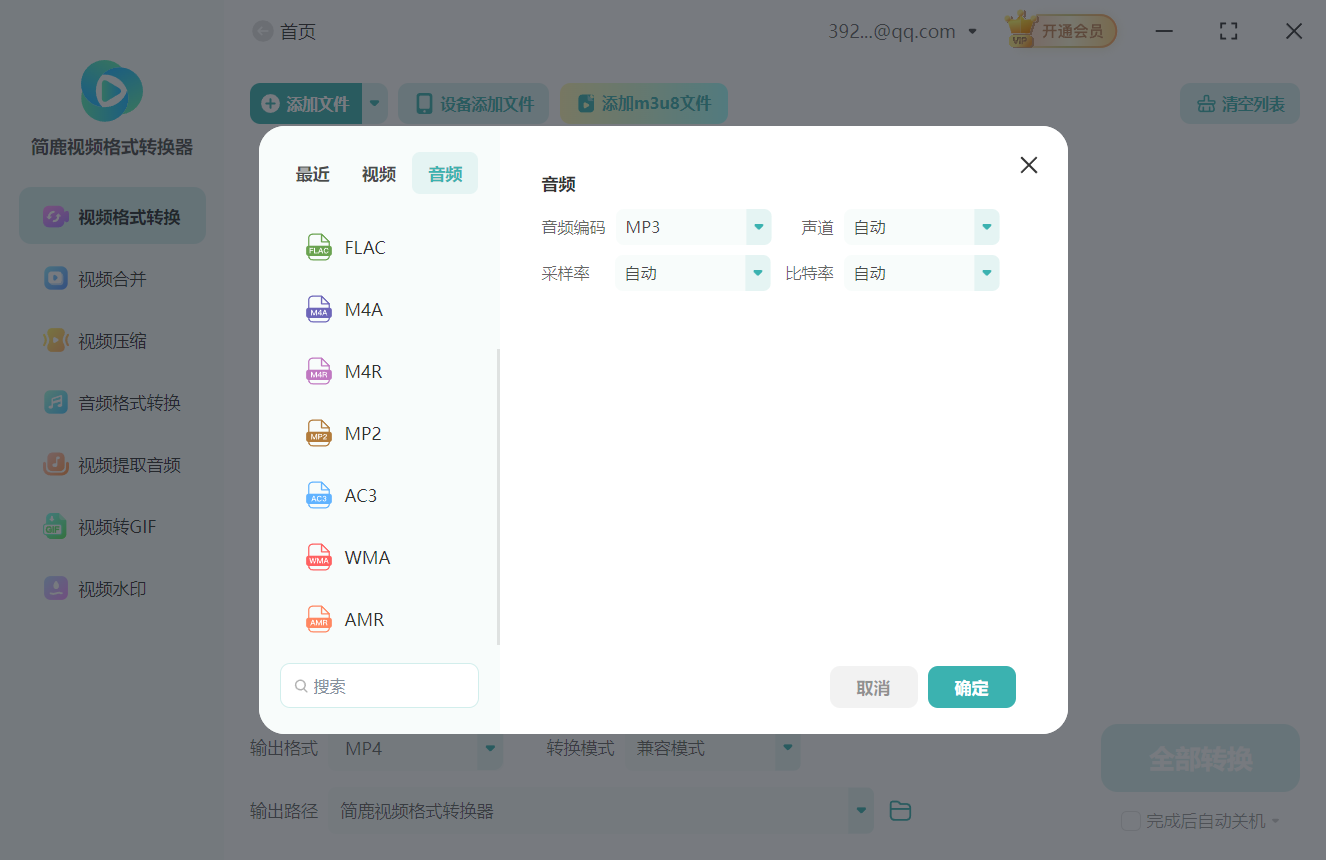This screenshot has height=860, width=1326.
Task: Confirm audio settings with 确定
Action: click(971, 687)
